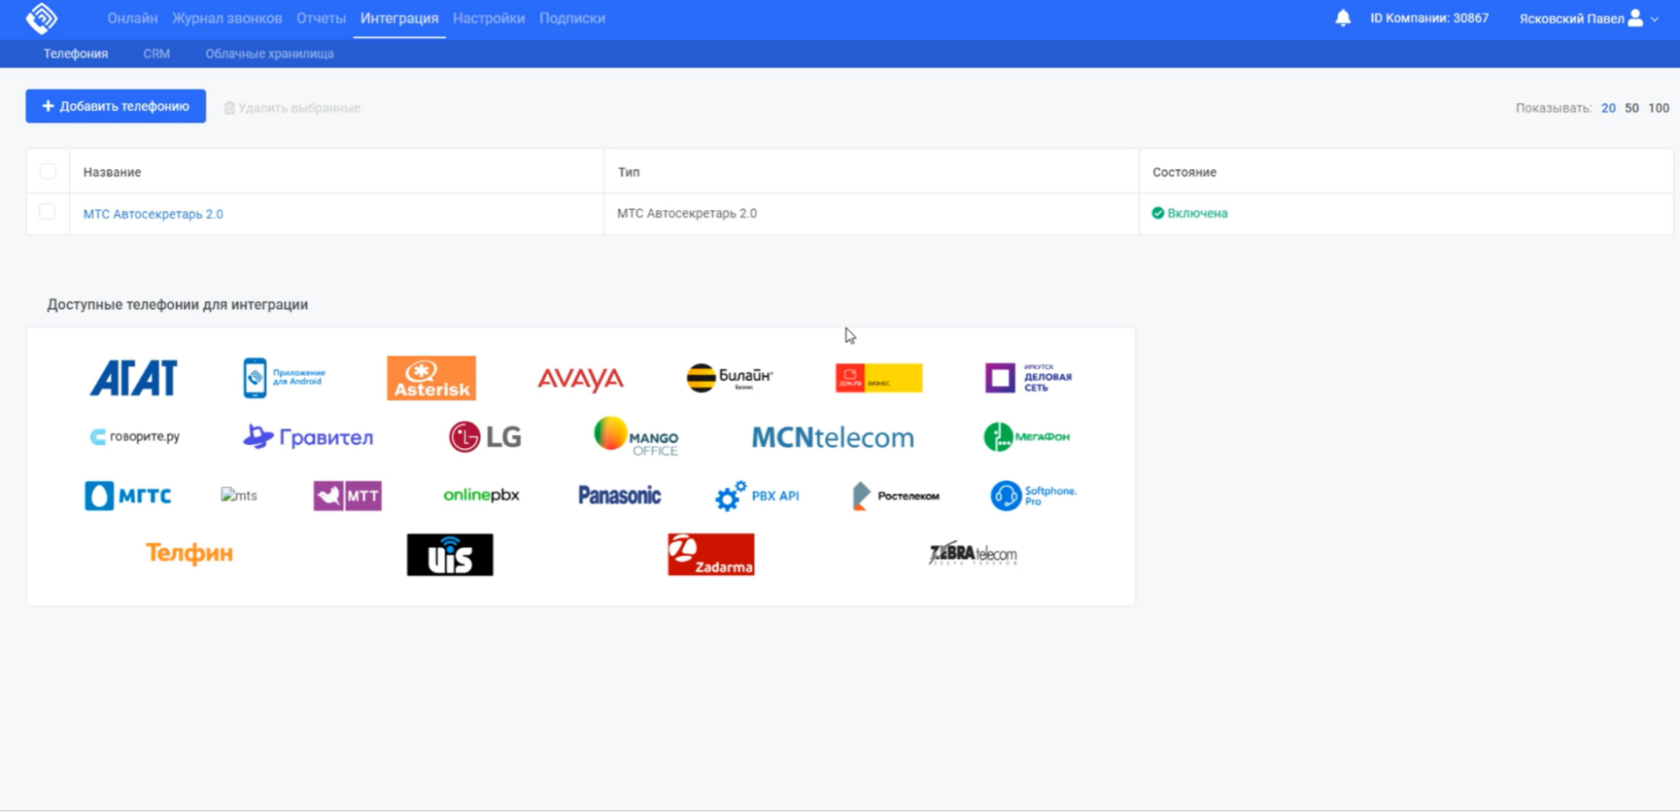Choose the Билайн Бизнес logo
The width and height of the screenshot is (1680, 812).
pyautogui.click(x=730, y=377)
